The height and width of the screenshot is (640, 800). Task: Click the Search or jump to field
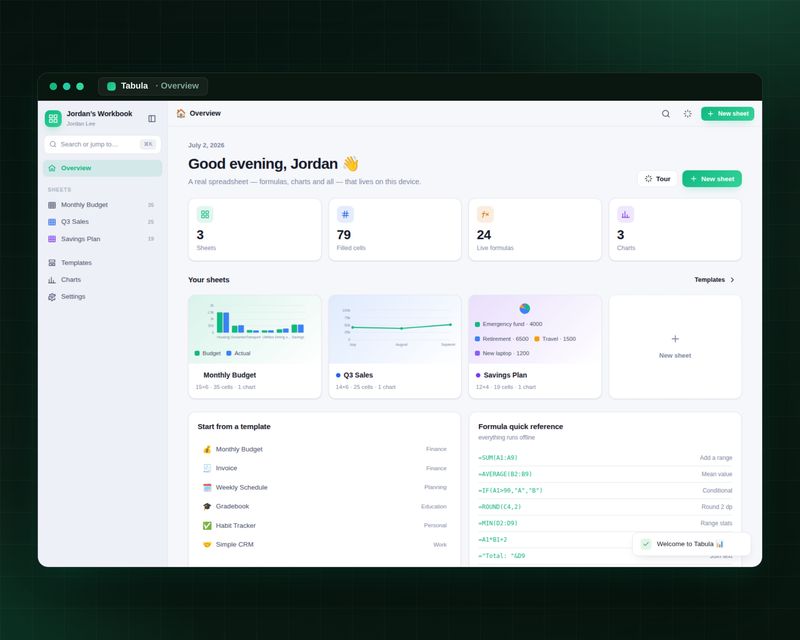103,144
